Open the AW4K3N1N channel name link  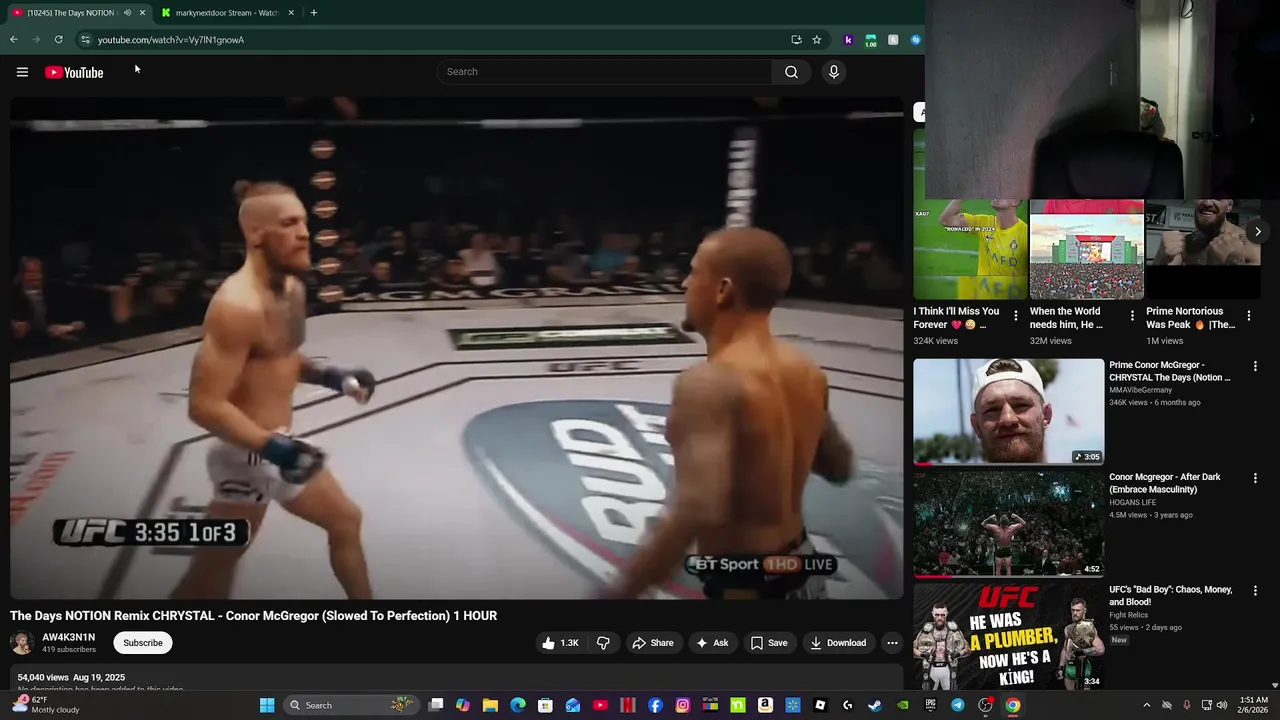68,637
